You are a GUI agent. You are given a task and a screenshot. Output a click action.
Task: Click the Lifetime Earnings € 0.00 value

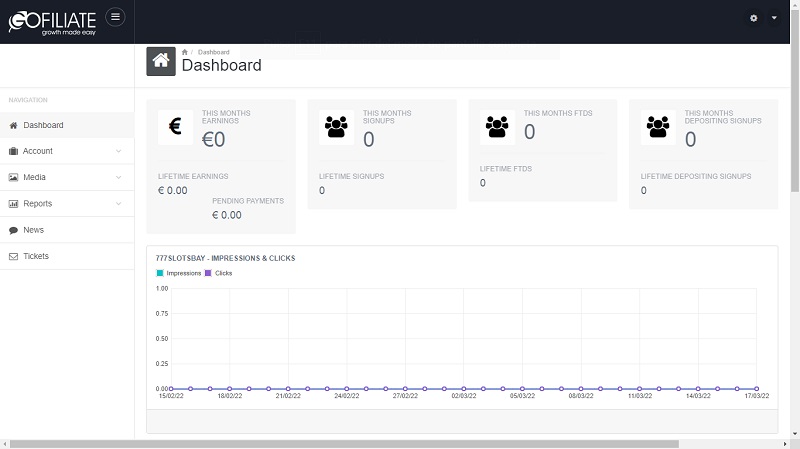172,190
